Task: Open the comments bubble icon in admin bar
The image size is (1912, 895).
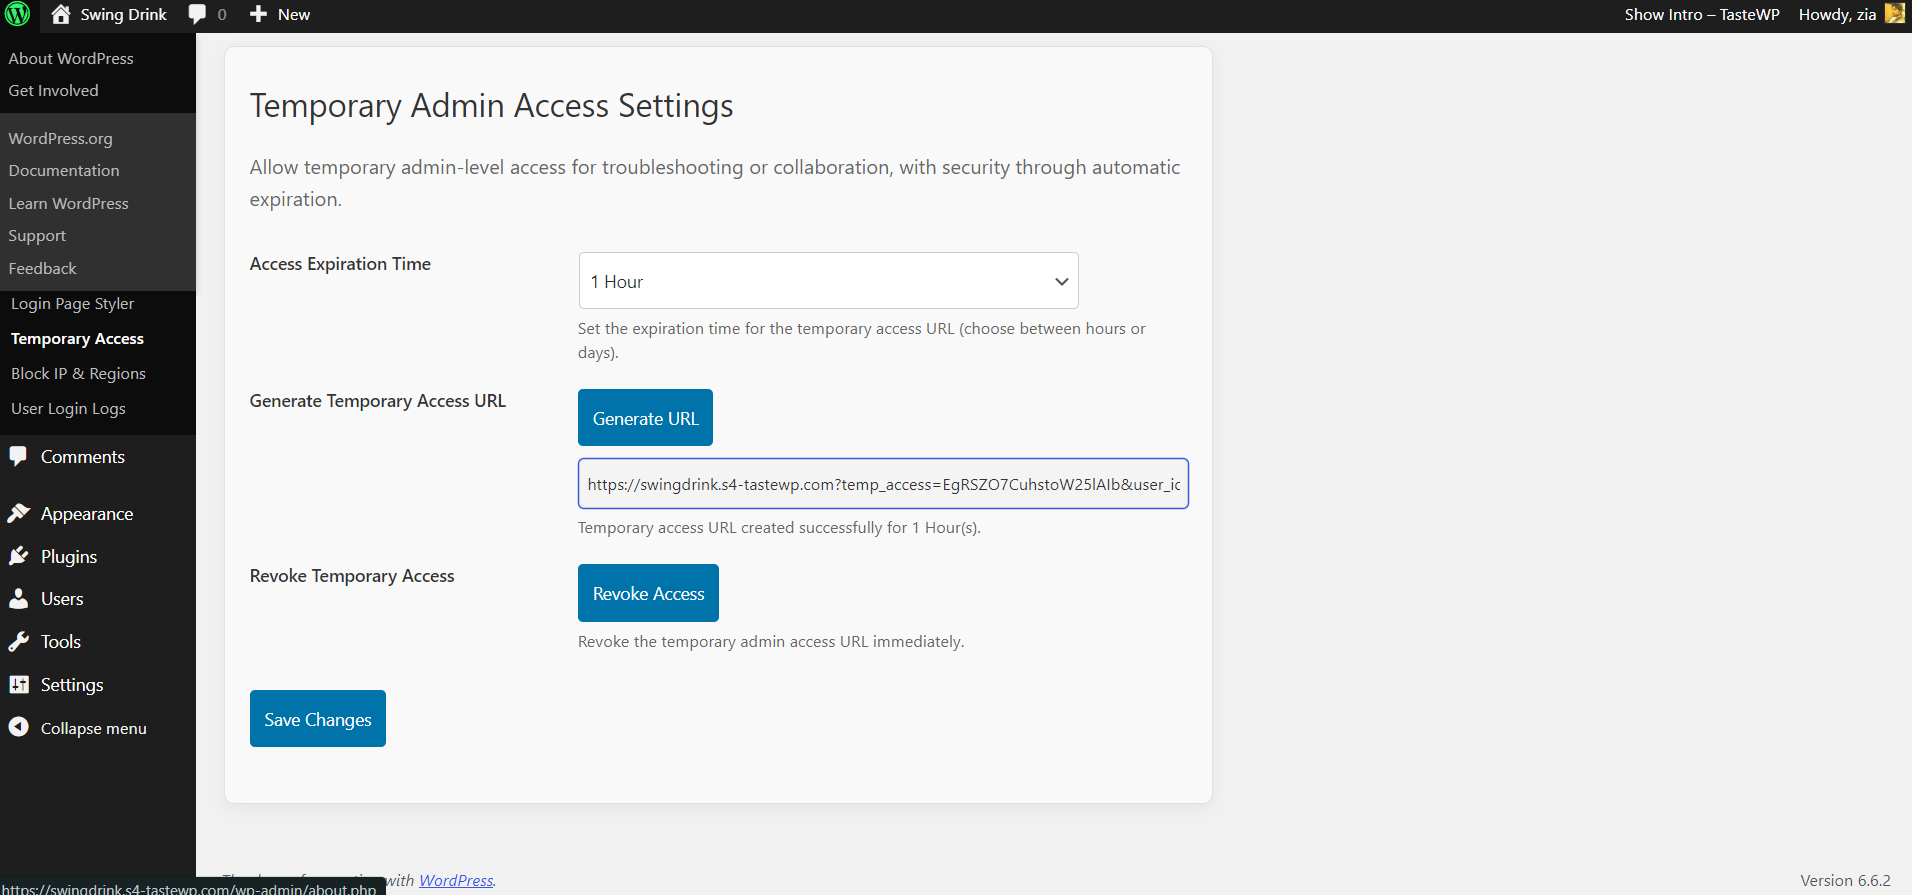Action: pos(197,14)
